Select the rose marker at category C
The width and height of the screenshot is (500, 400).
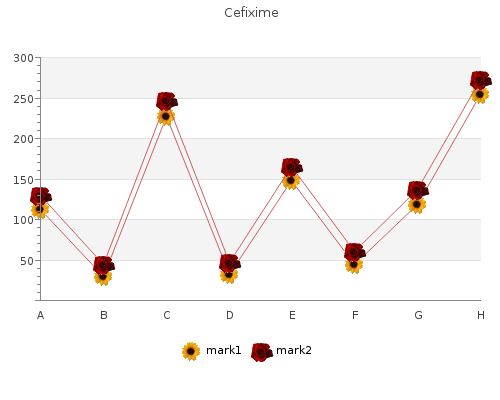167,101
